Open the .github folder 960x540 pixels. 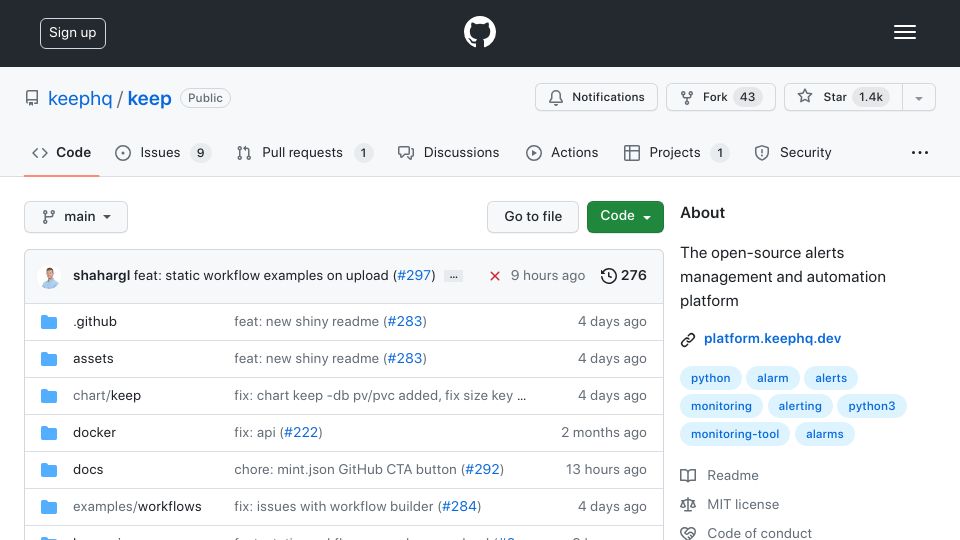95,321
